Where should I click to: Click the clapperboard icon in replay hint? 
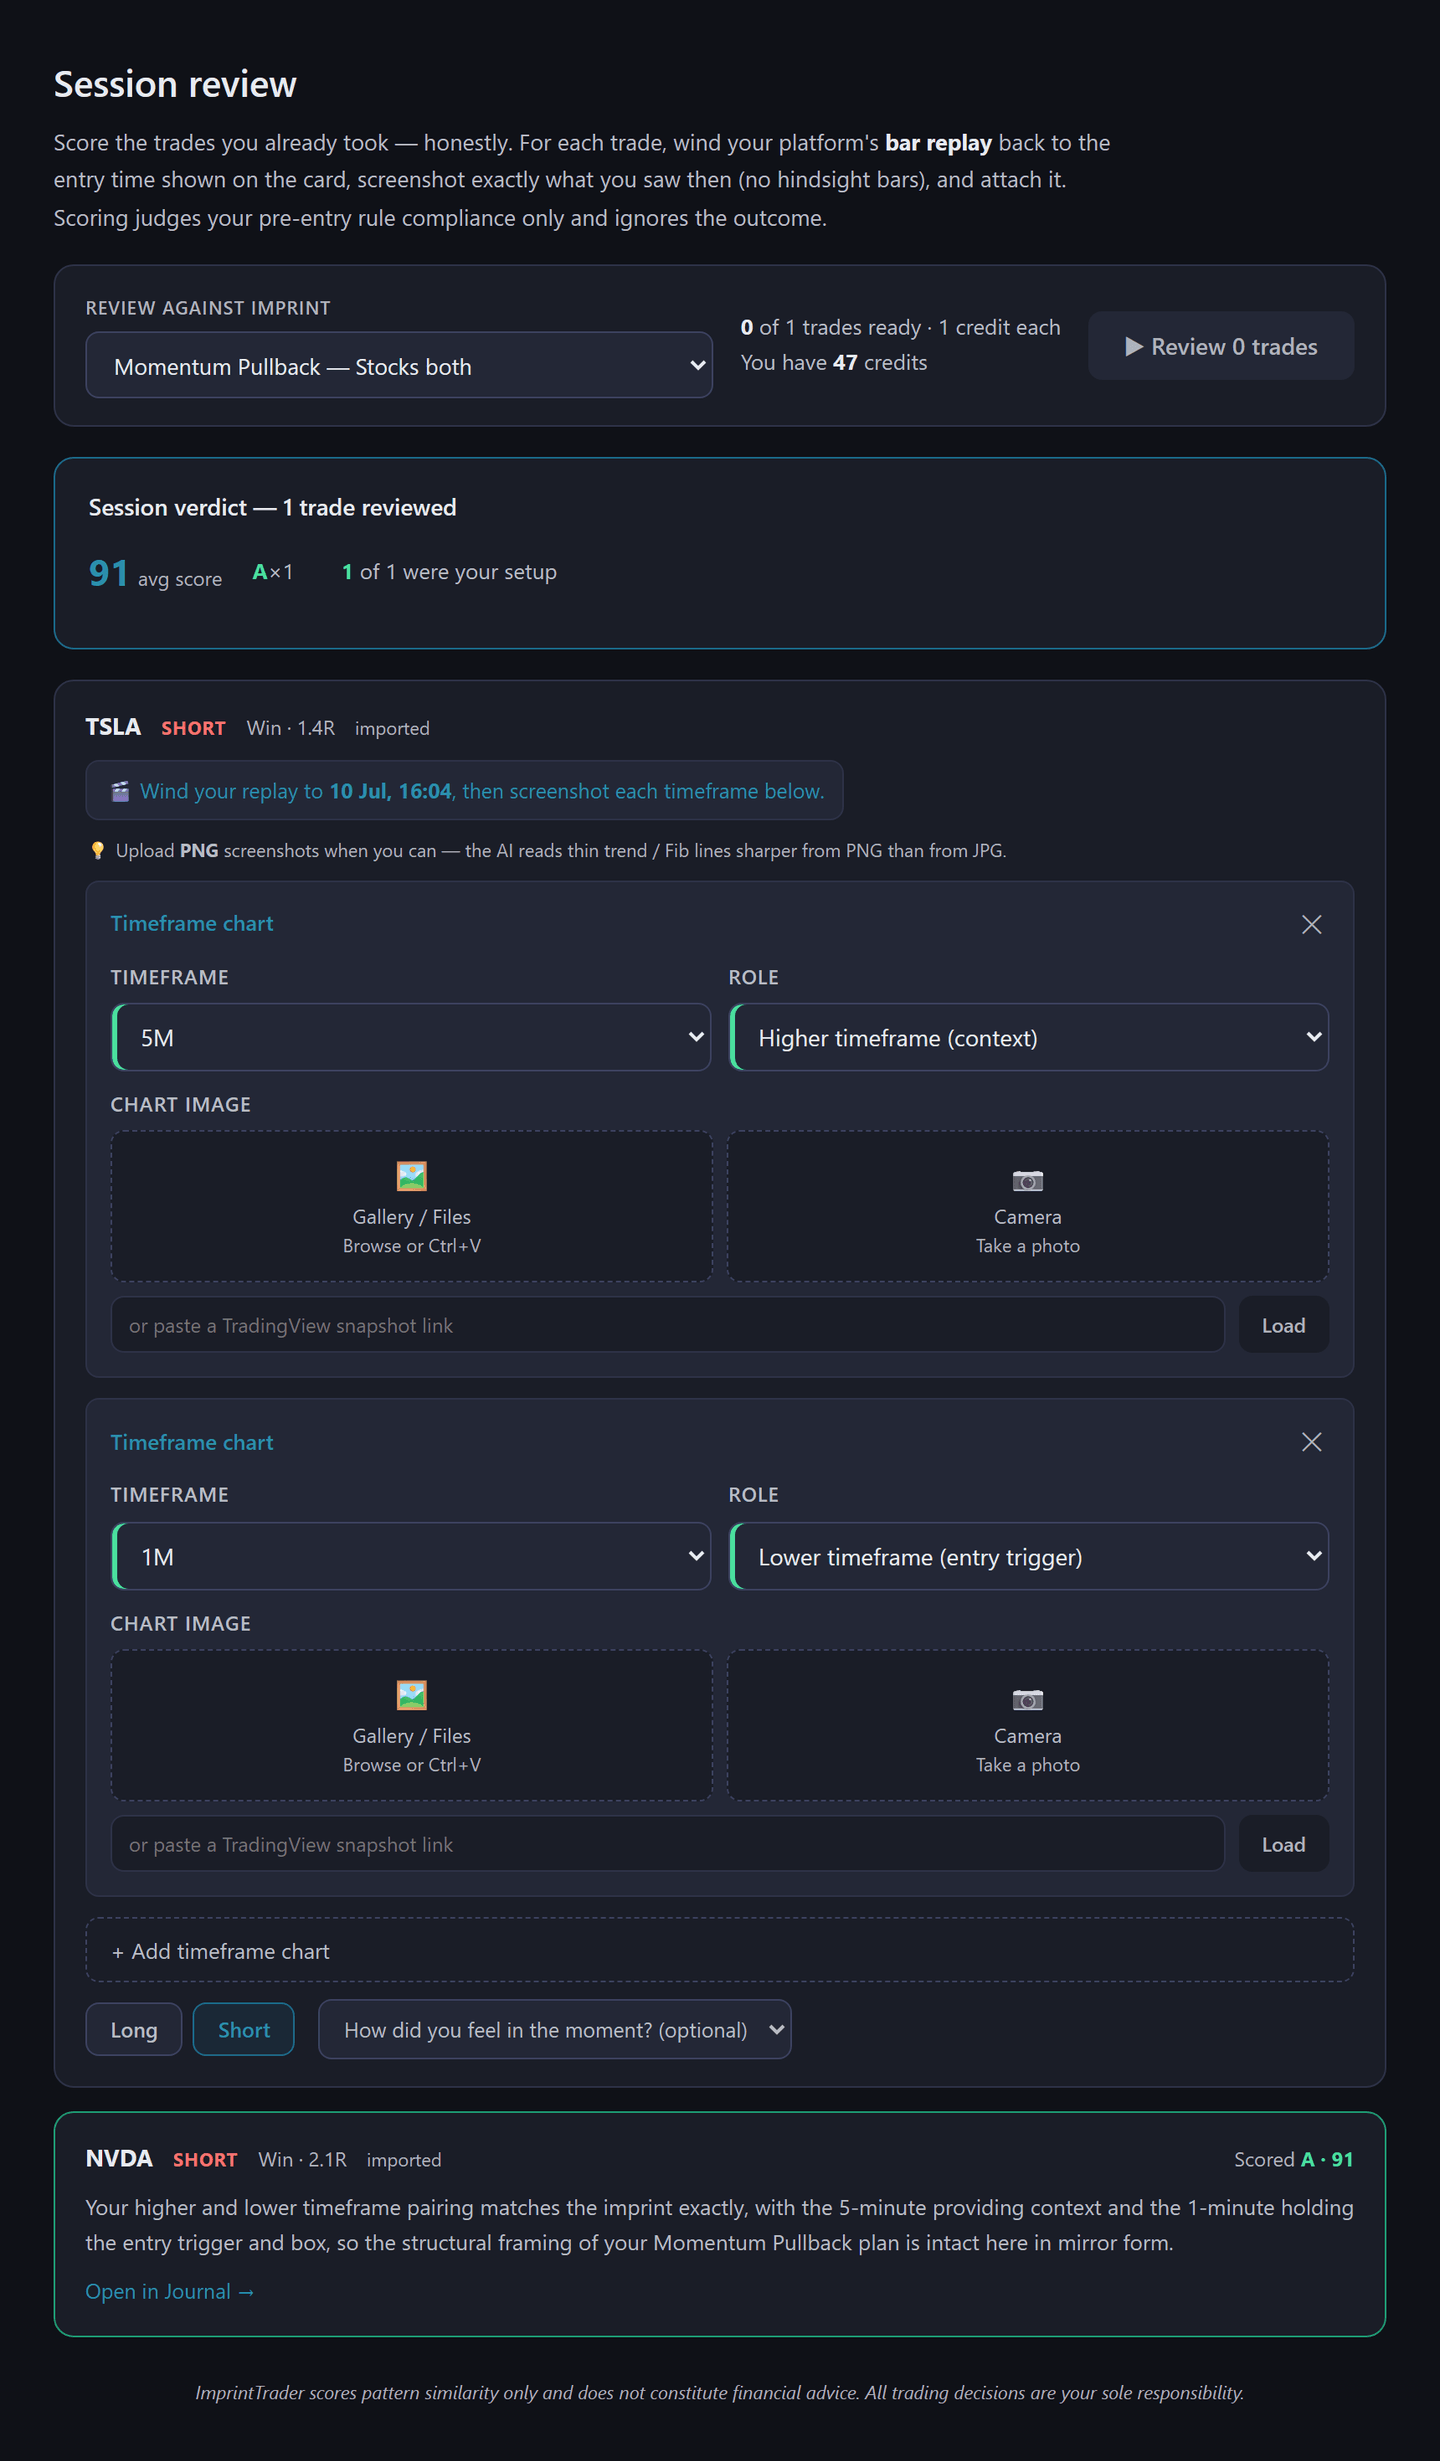[120, 791]
